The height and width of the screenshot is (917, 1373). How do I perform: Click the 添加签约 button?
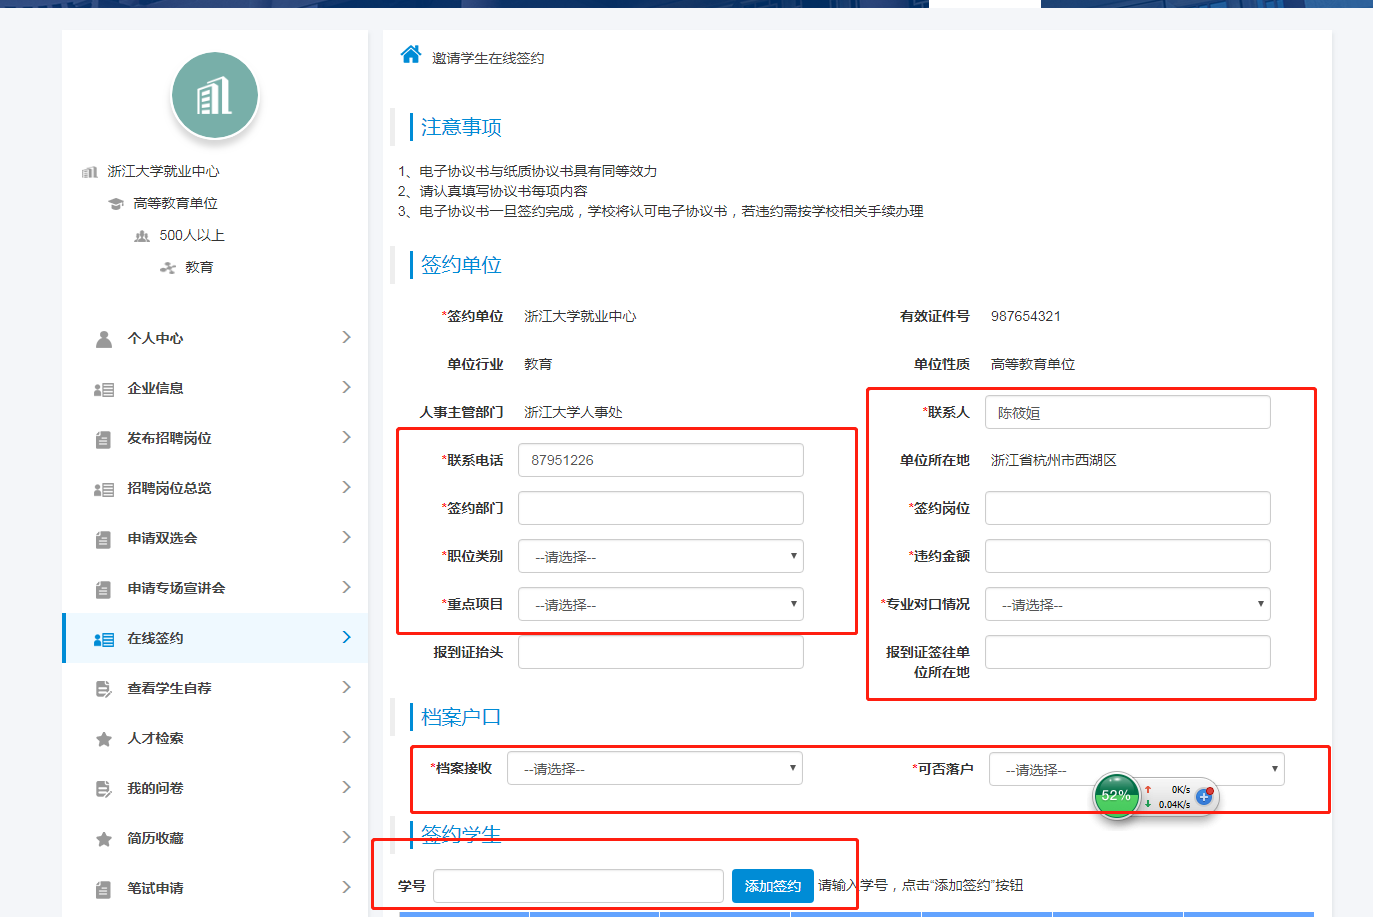coord(772,886)
